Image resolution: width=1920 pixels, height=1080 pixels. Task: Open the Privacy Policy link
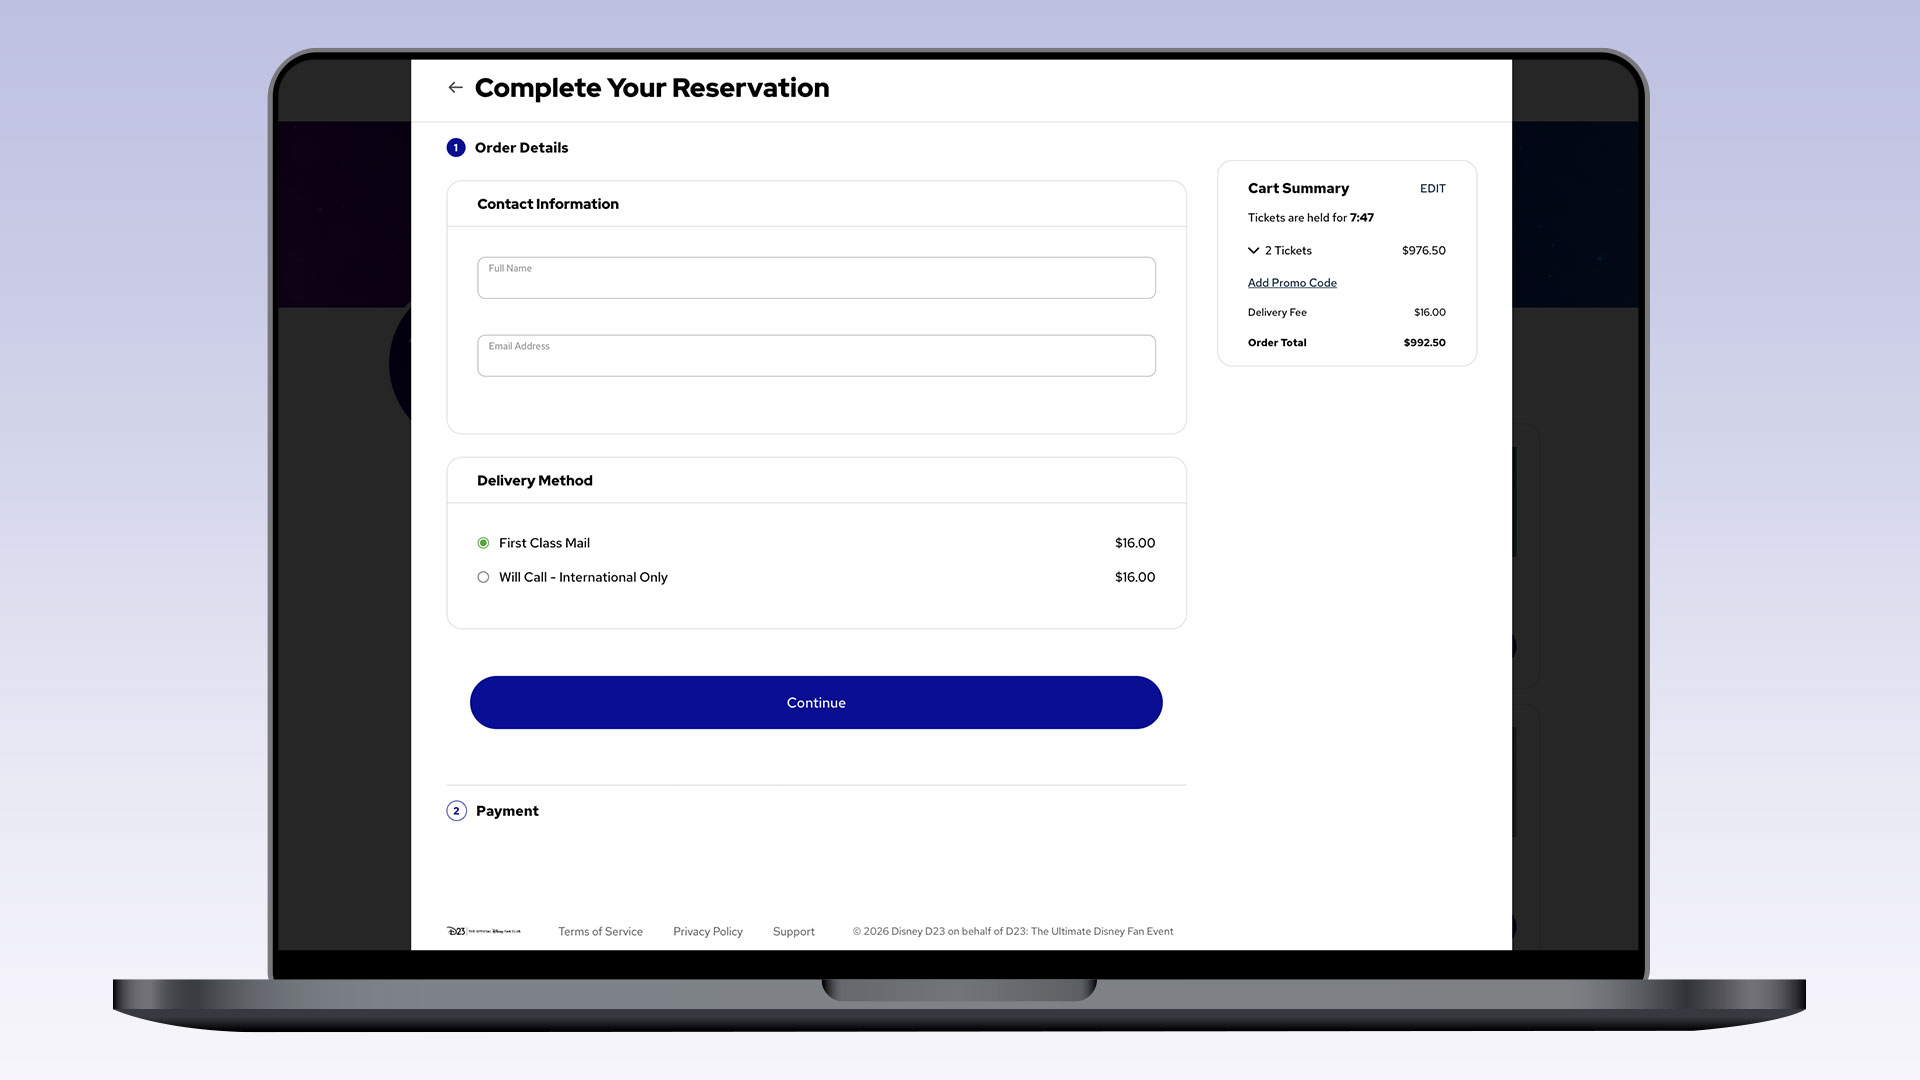pyautogui.click(x=707, y=932)
